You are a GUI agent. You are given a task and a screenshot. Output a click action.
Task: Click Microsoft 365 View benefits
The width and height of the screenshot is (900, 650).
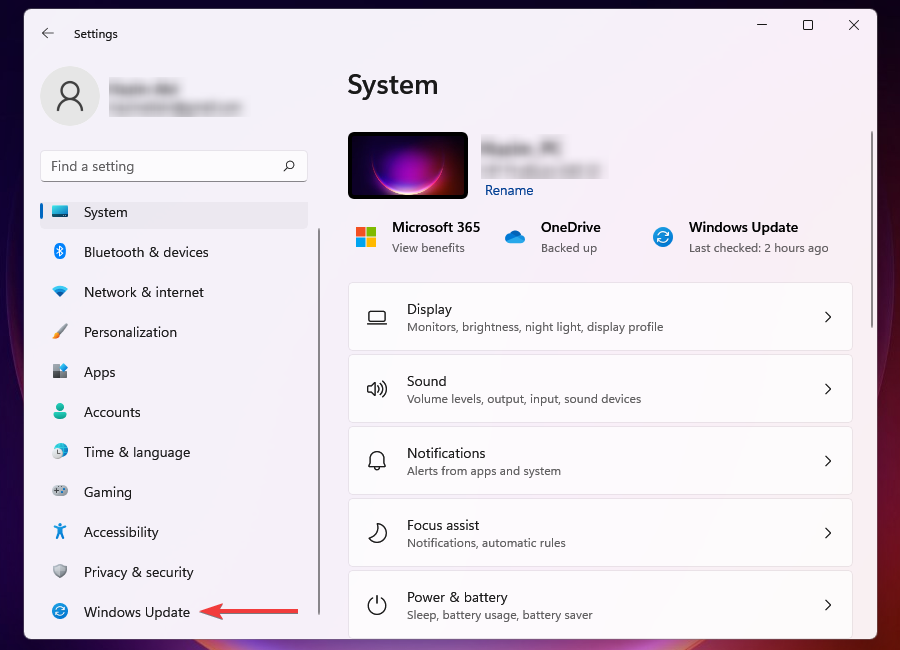click(x=428, y=248)
